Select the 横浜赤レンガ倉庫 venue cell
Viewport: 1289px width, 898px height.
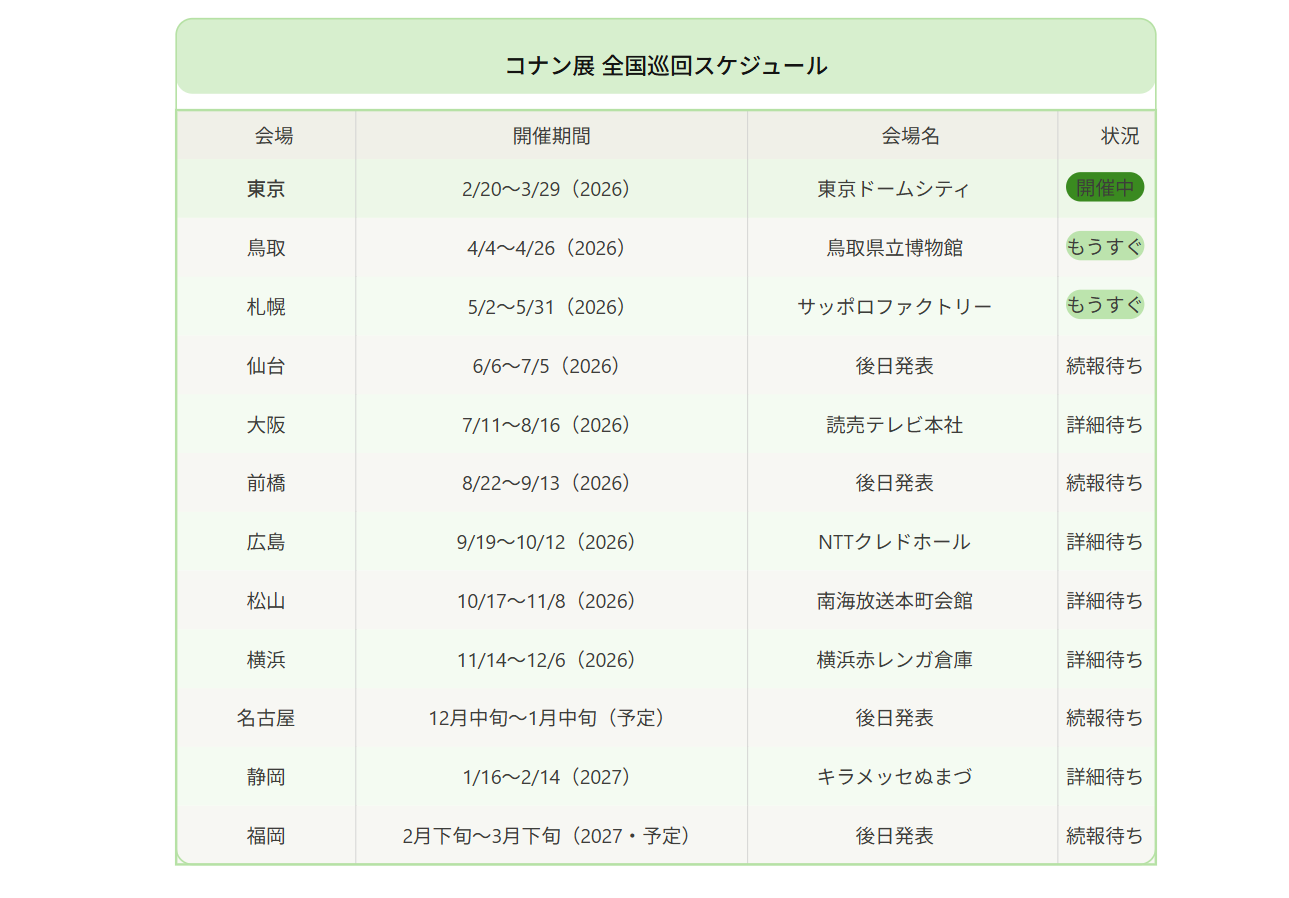pyautogui.click(x=894, y=660)
